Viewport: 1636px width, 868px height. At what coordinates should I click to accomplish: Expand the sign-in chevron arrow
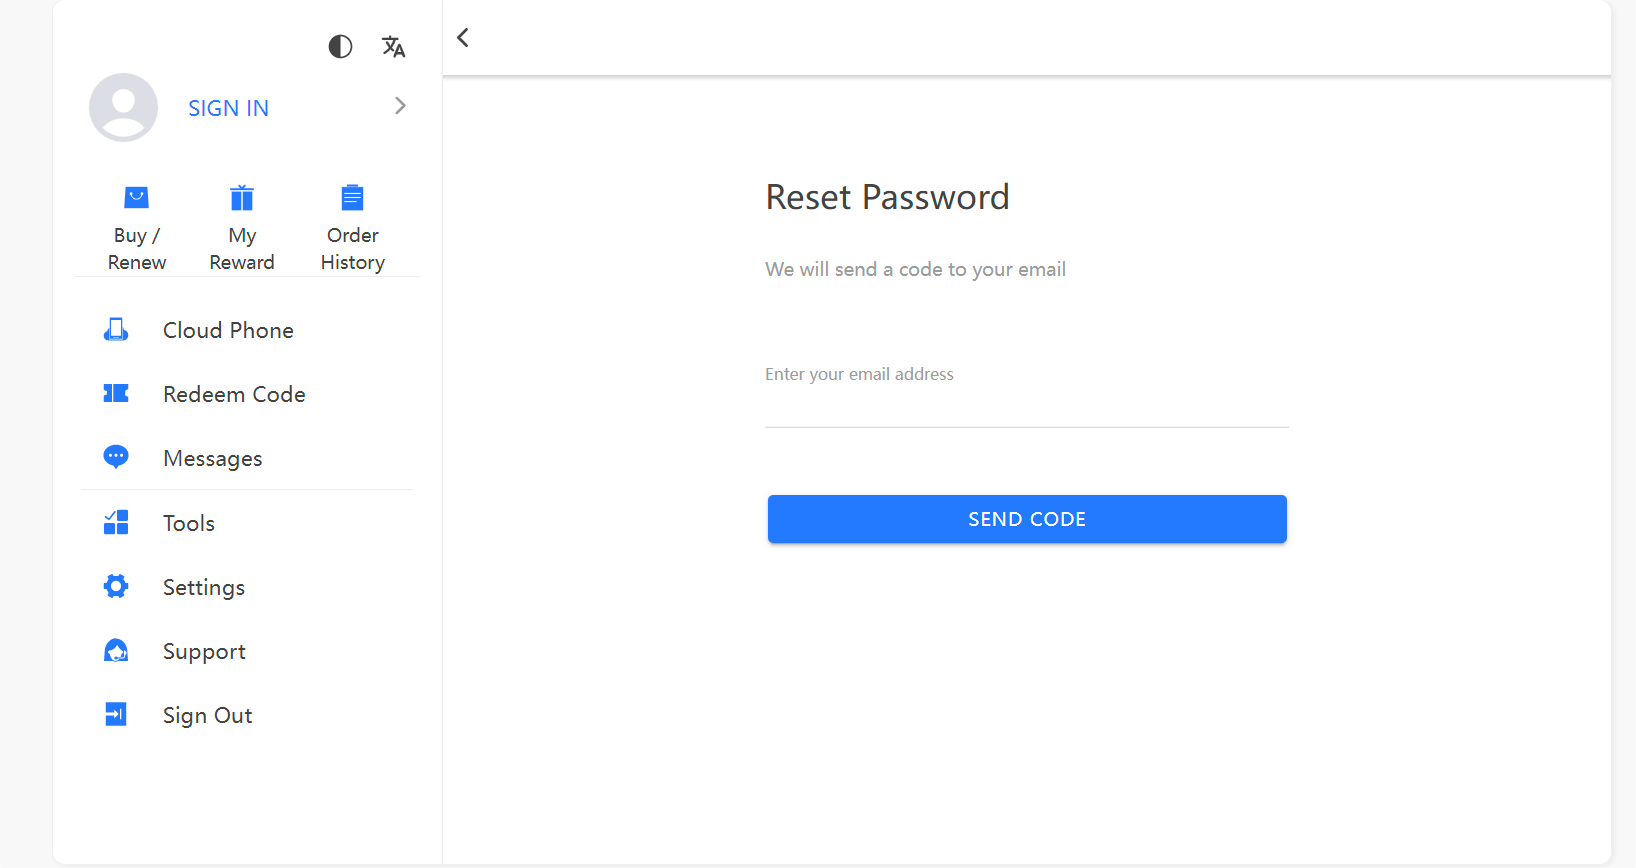[x=400, y=106]
